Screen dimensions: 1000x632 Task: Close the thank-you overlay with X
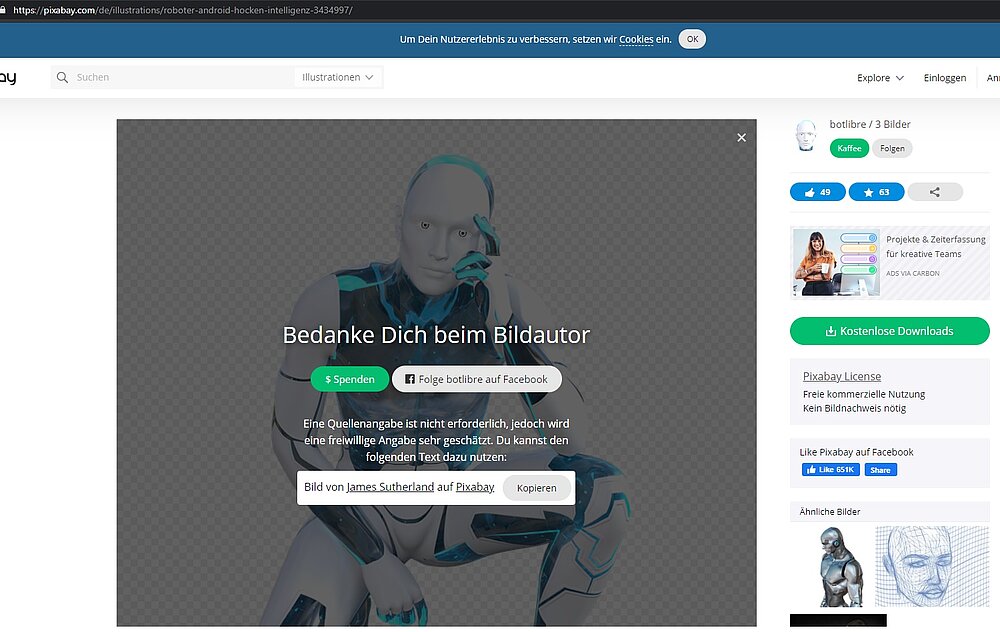pyautogui.click(x=741, y=138)
